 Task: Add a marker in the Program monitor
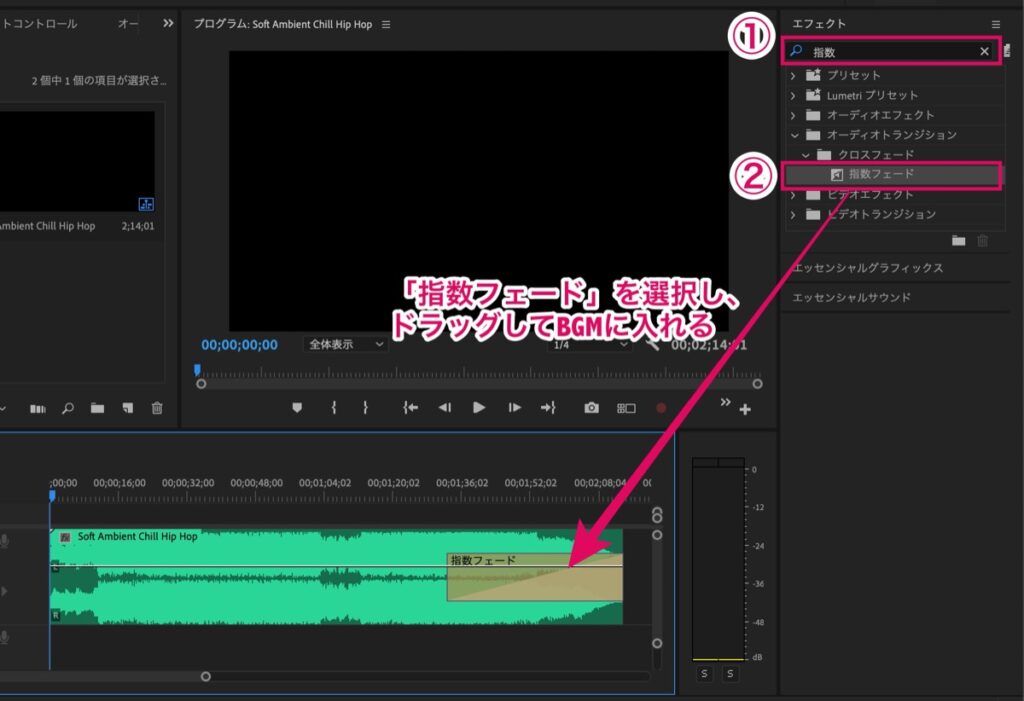tap(297, 408)
